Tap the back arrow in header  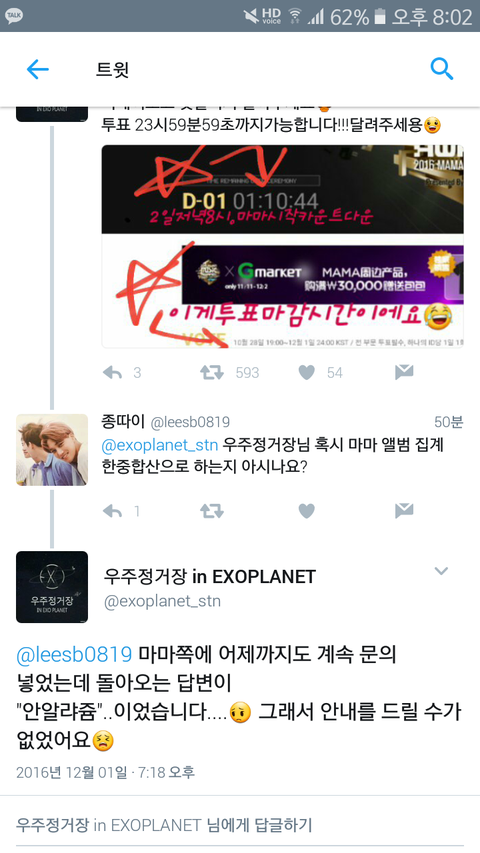pyautogui.click(x=38, y=70)
